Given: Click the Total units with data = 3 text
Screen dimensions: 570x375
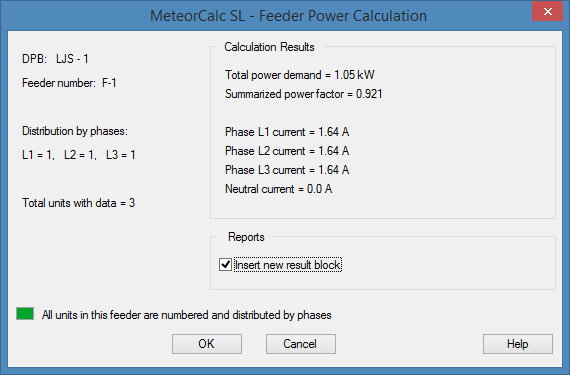Looking at the screenshot, I should [79, 203].
